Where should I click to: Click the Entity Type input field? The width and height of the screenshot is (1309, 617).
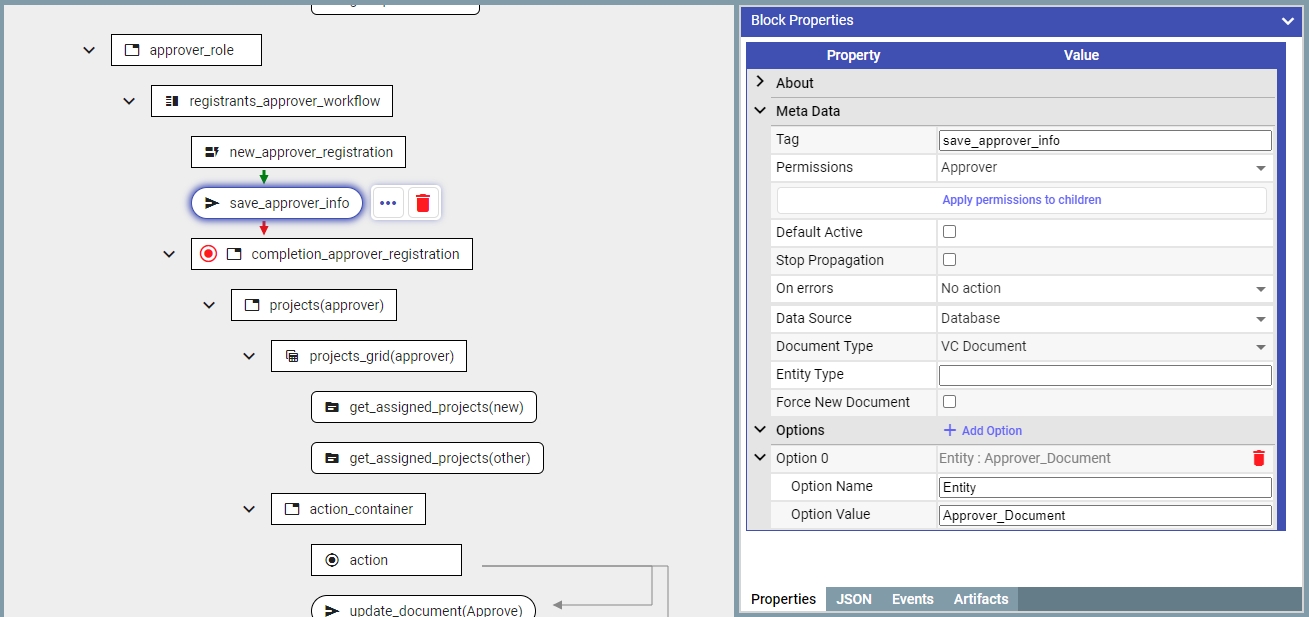[x=1104, y=375]
